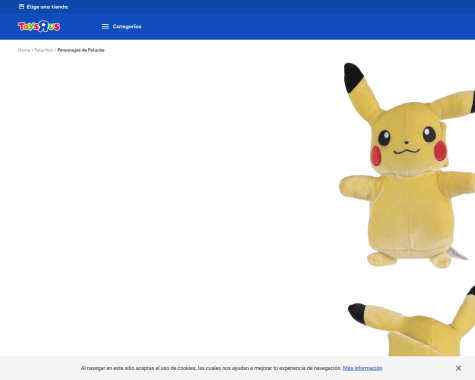The width and height of the screenshot is (475, 380).
Task: Open front-view Pikachu plush image
Action: 407,165
